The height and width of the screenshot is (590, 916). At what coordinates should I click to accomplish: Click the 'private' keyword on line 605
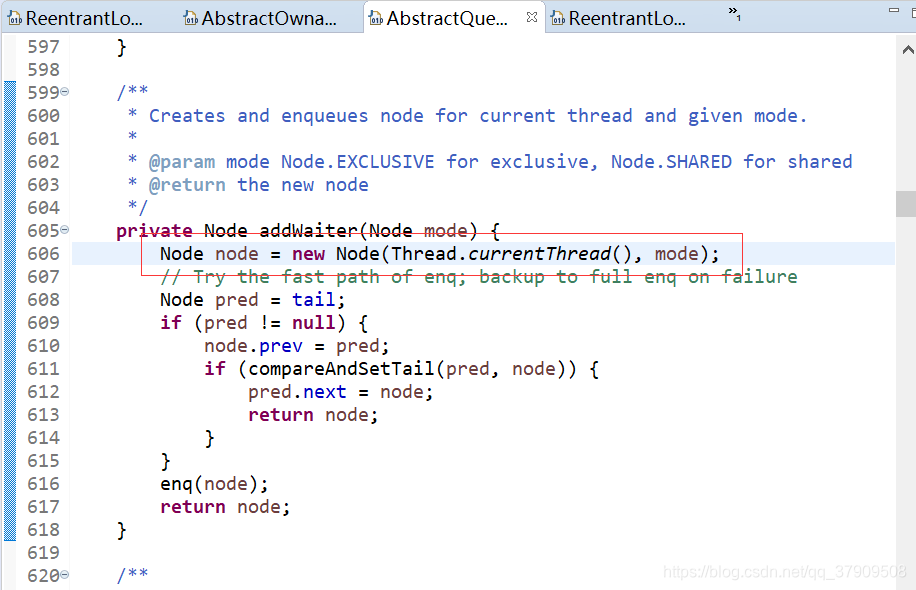coord(154,231)
